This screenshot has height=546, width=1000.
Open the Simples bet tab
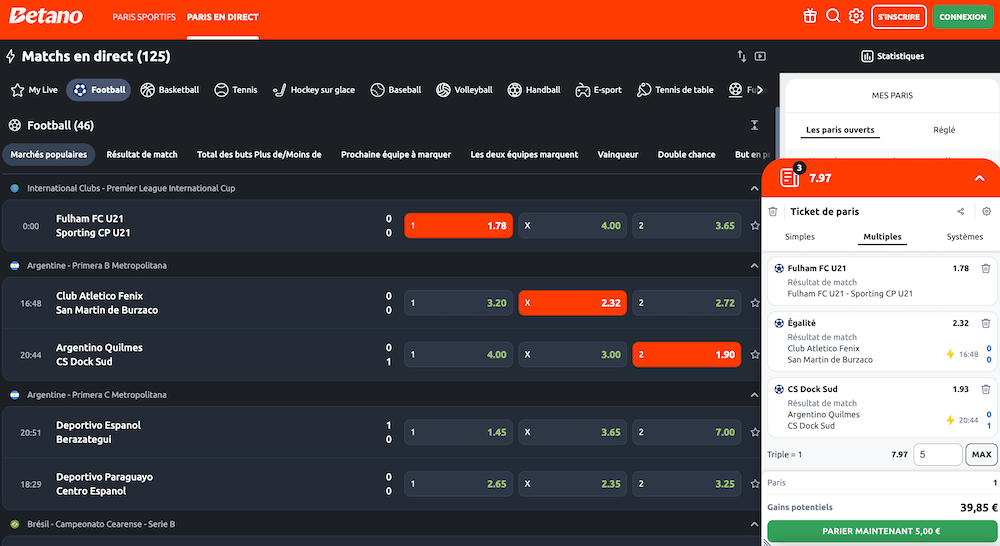[800, 237]
